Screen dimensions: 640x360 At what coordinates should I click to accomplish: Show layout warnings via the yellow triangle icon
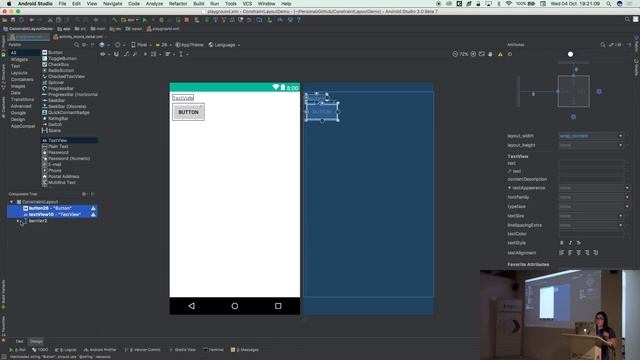tap(500, 54)
